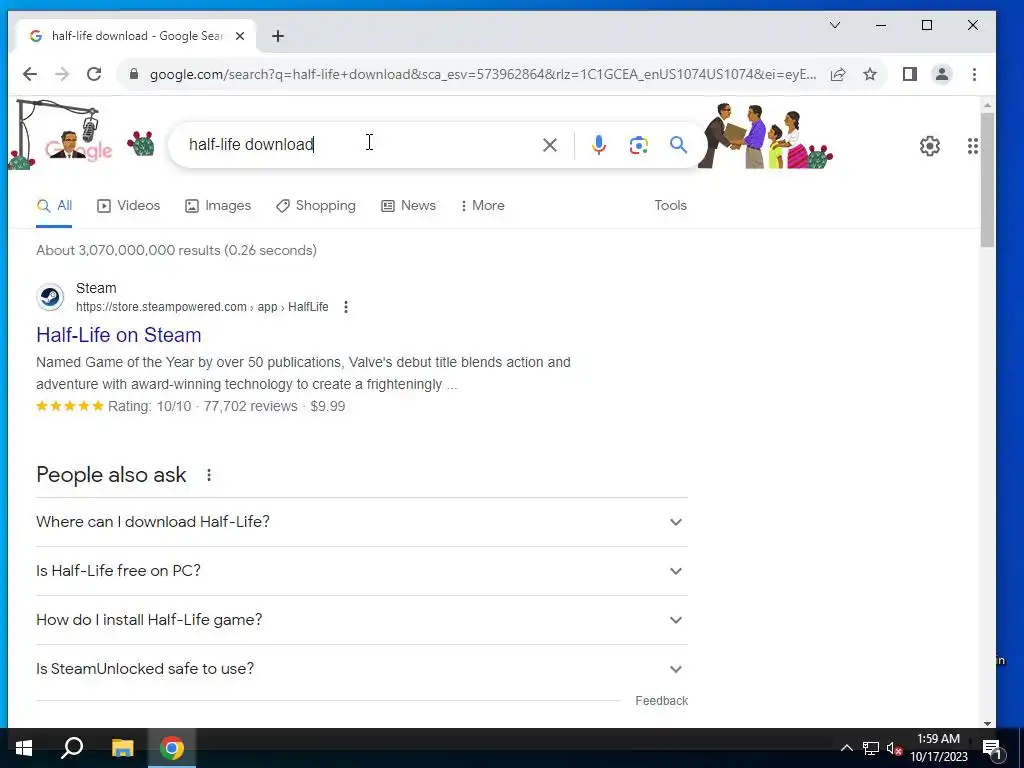Click the Feedback link
Viewport: 1024px width, 768px height.
tap(662, 701)
